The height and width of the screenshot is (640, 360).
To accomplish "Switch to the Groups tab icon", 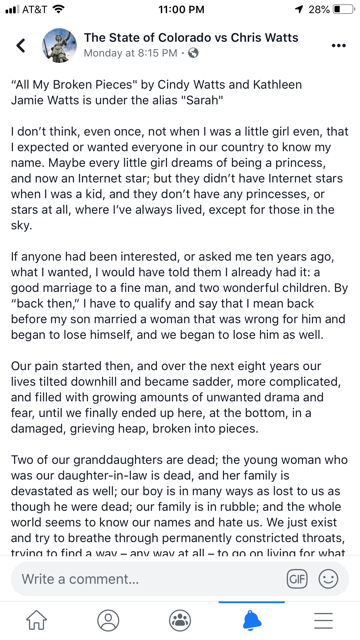I will coord(180,620).
